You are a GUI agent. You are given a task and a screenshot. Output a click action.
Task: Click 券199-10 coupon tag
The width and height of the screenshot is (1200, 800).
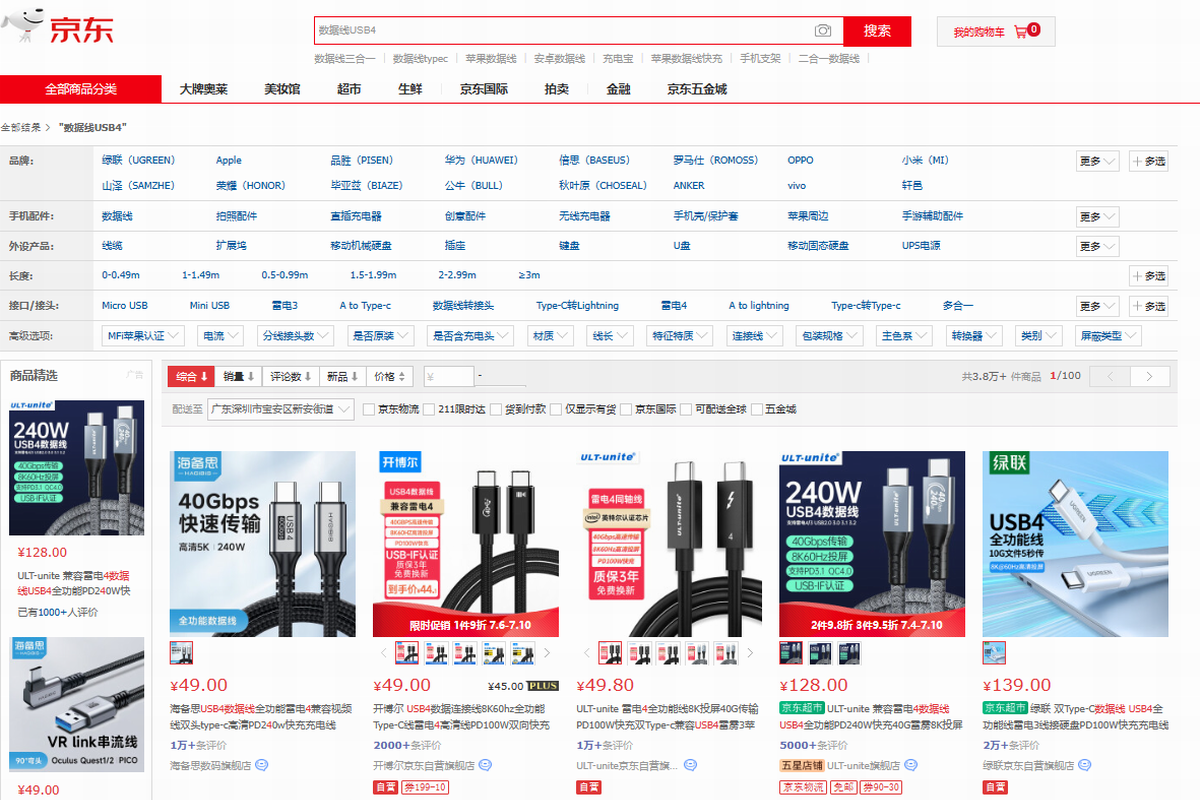tap(425, 787)
